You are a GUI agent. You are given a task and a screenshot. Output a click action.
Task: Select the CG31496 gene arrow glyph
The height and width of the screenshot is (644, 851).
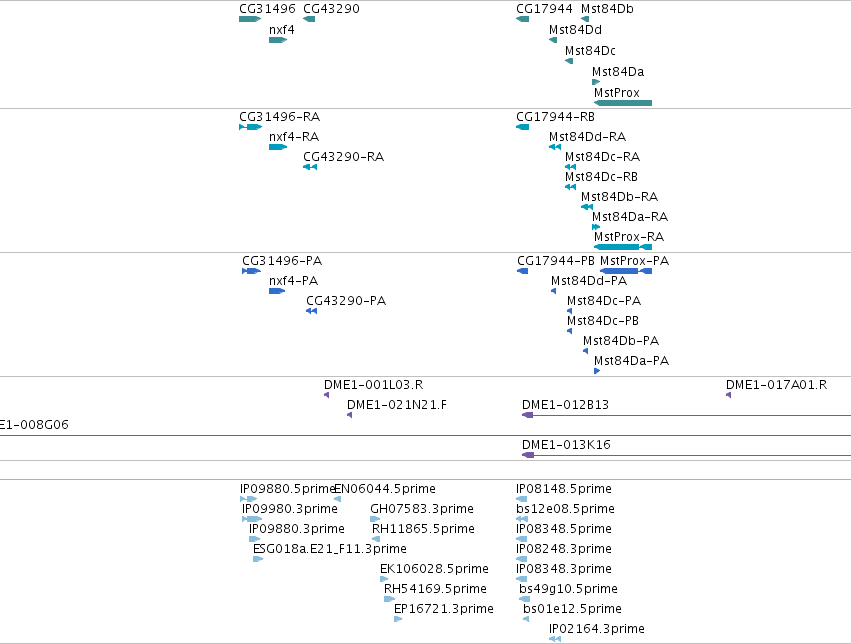pyautogui.click(x=250, y=19)
